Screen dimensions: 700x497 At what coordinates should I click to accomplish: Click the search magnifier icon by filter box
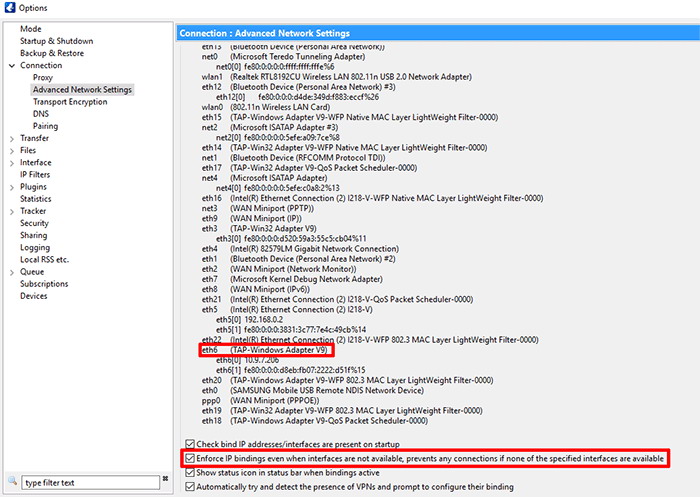point(12,480)
